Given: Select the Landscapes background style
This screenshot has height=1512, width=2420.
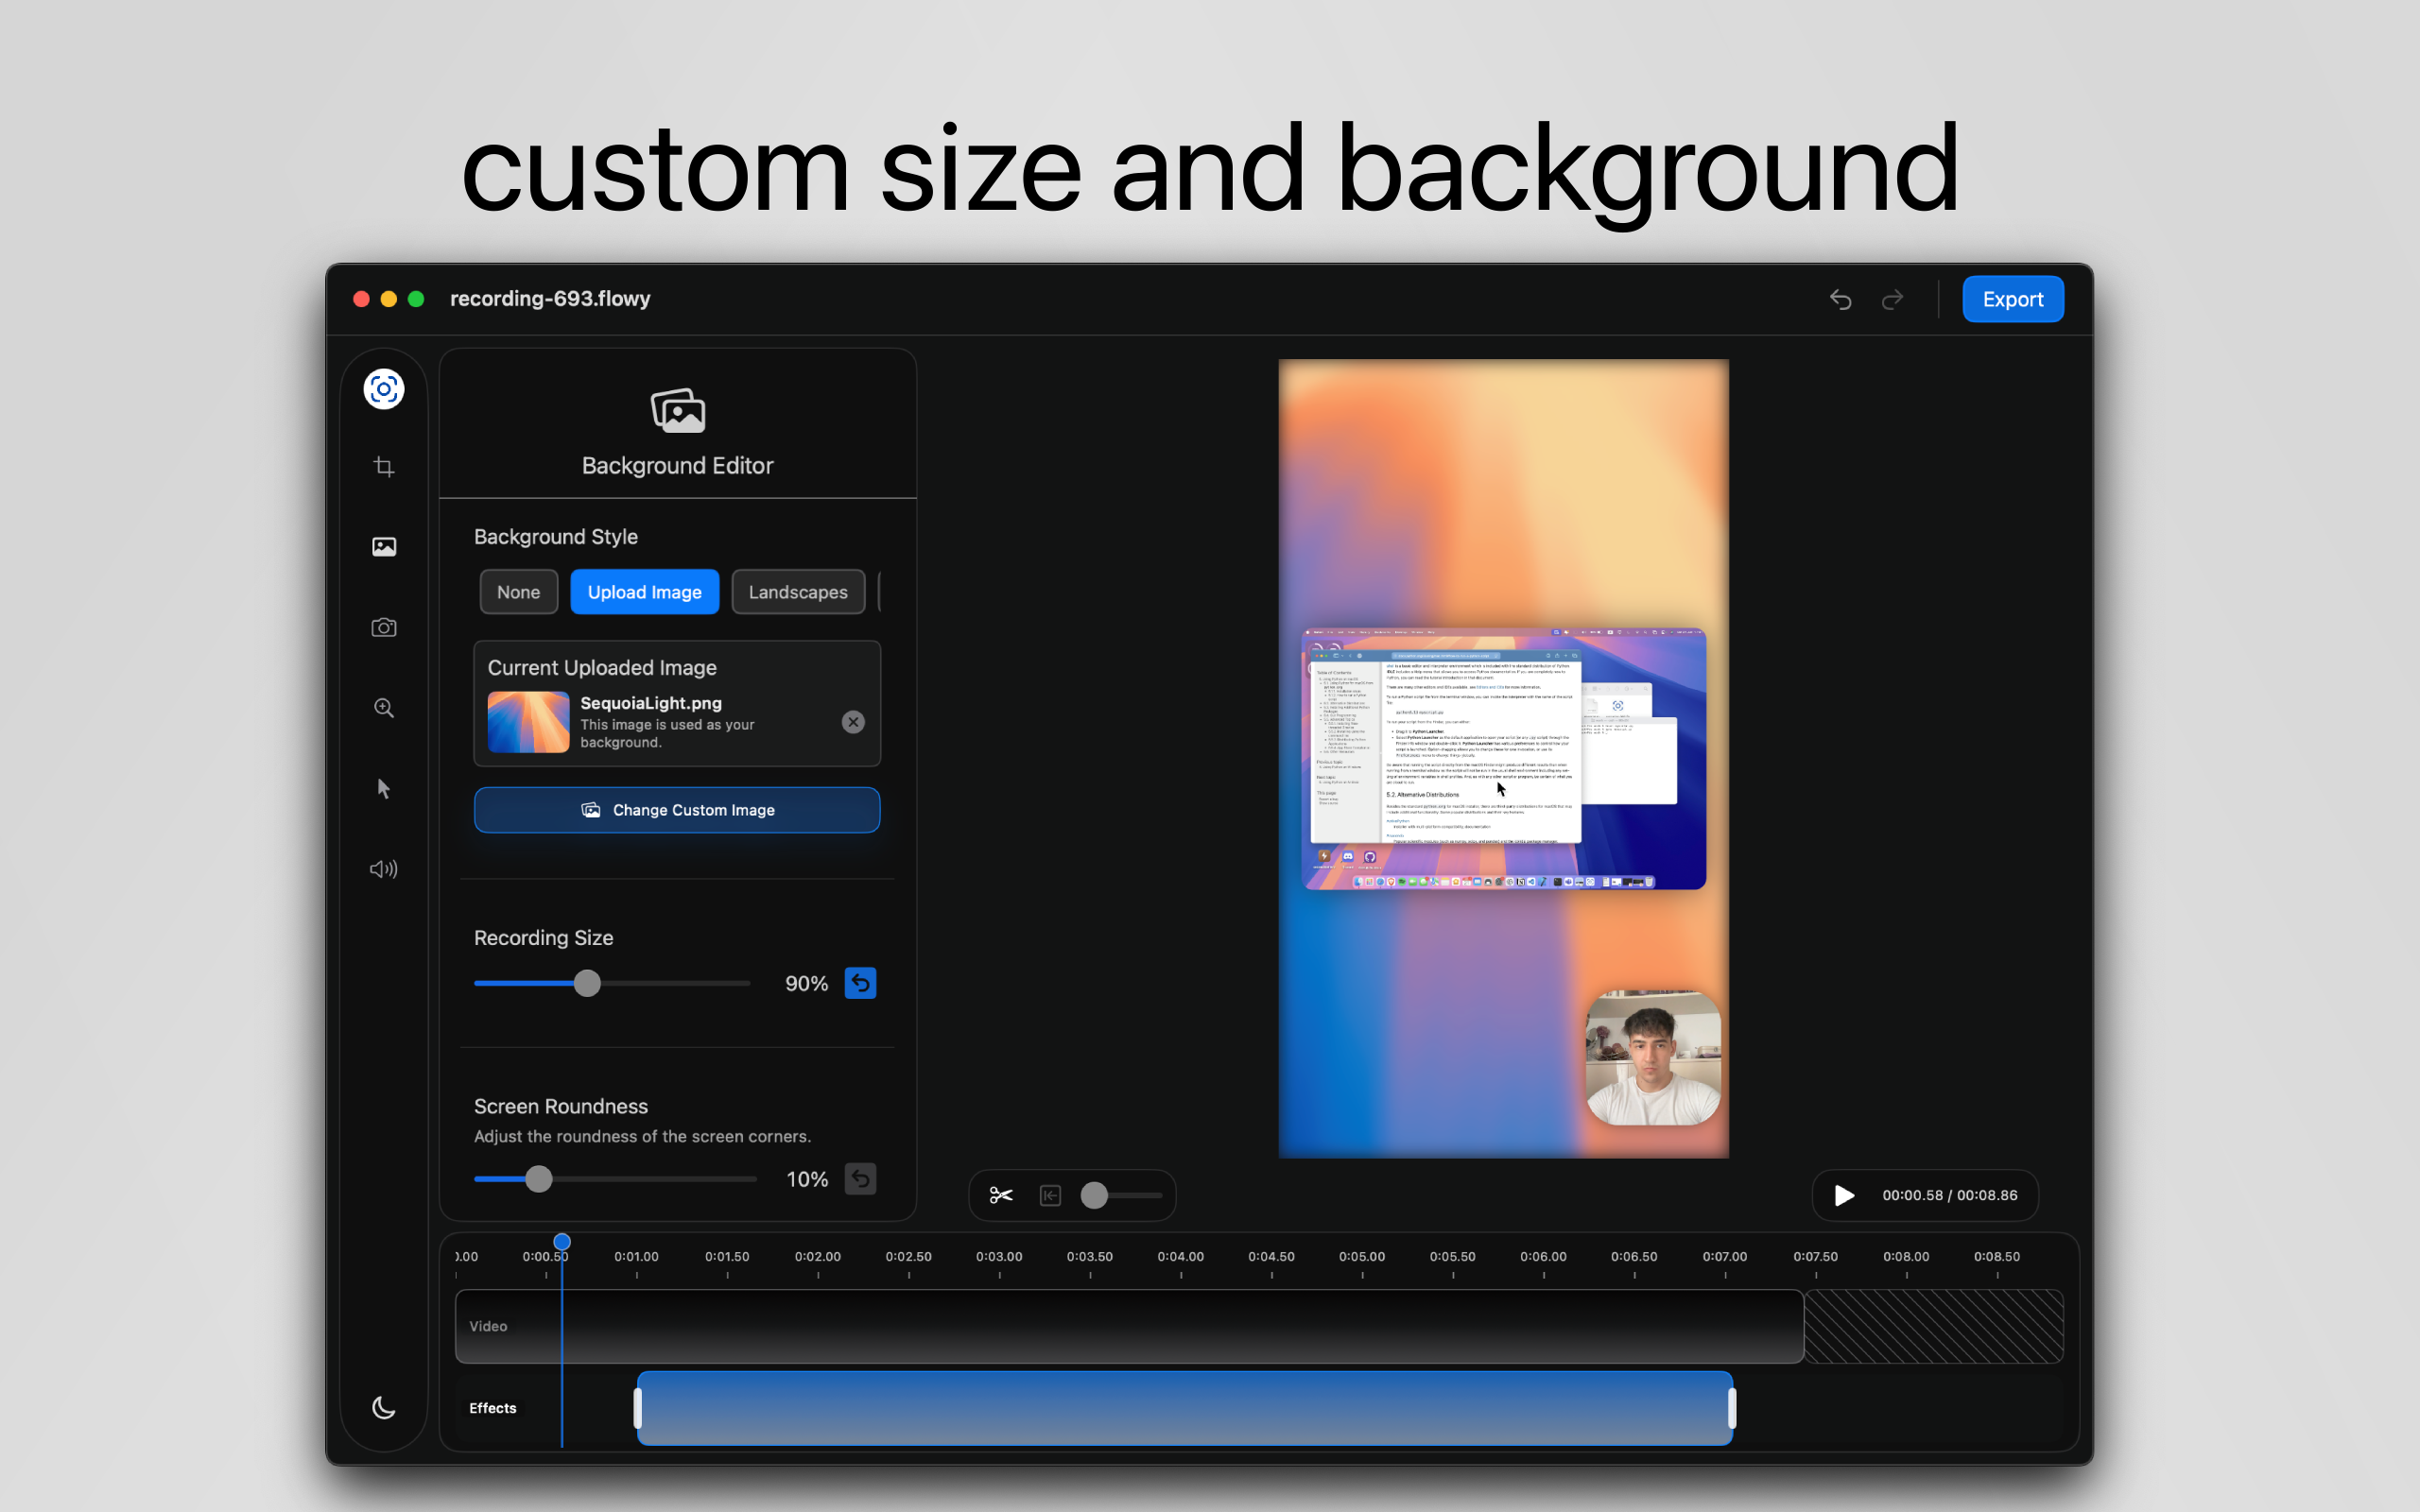Looking at the screenshot, I should (x=798, y=592).
